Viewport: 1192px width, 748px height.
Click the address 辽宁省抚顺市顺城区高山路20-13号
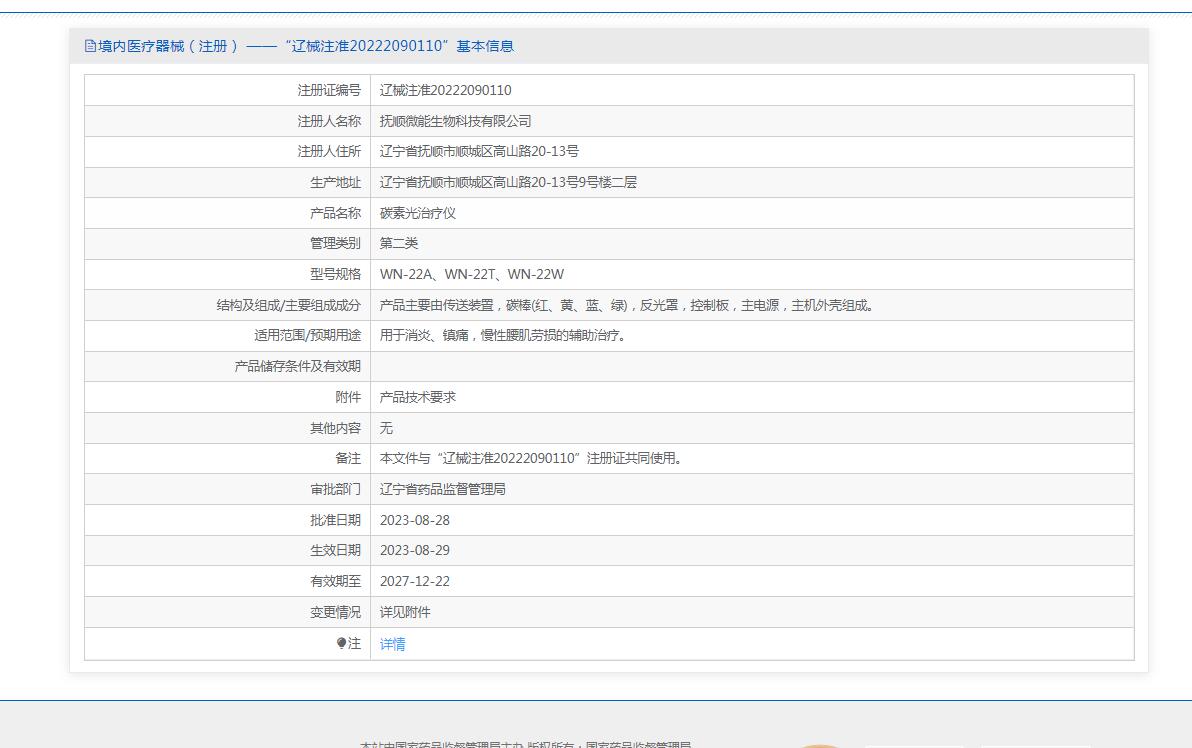479,151
